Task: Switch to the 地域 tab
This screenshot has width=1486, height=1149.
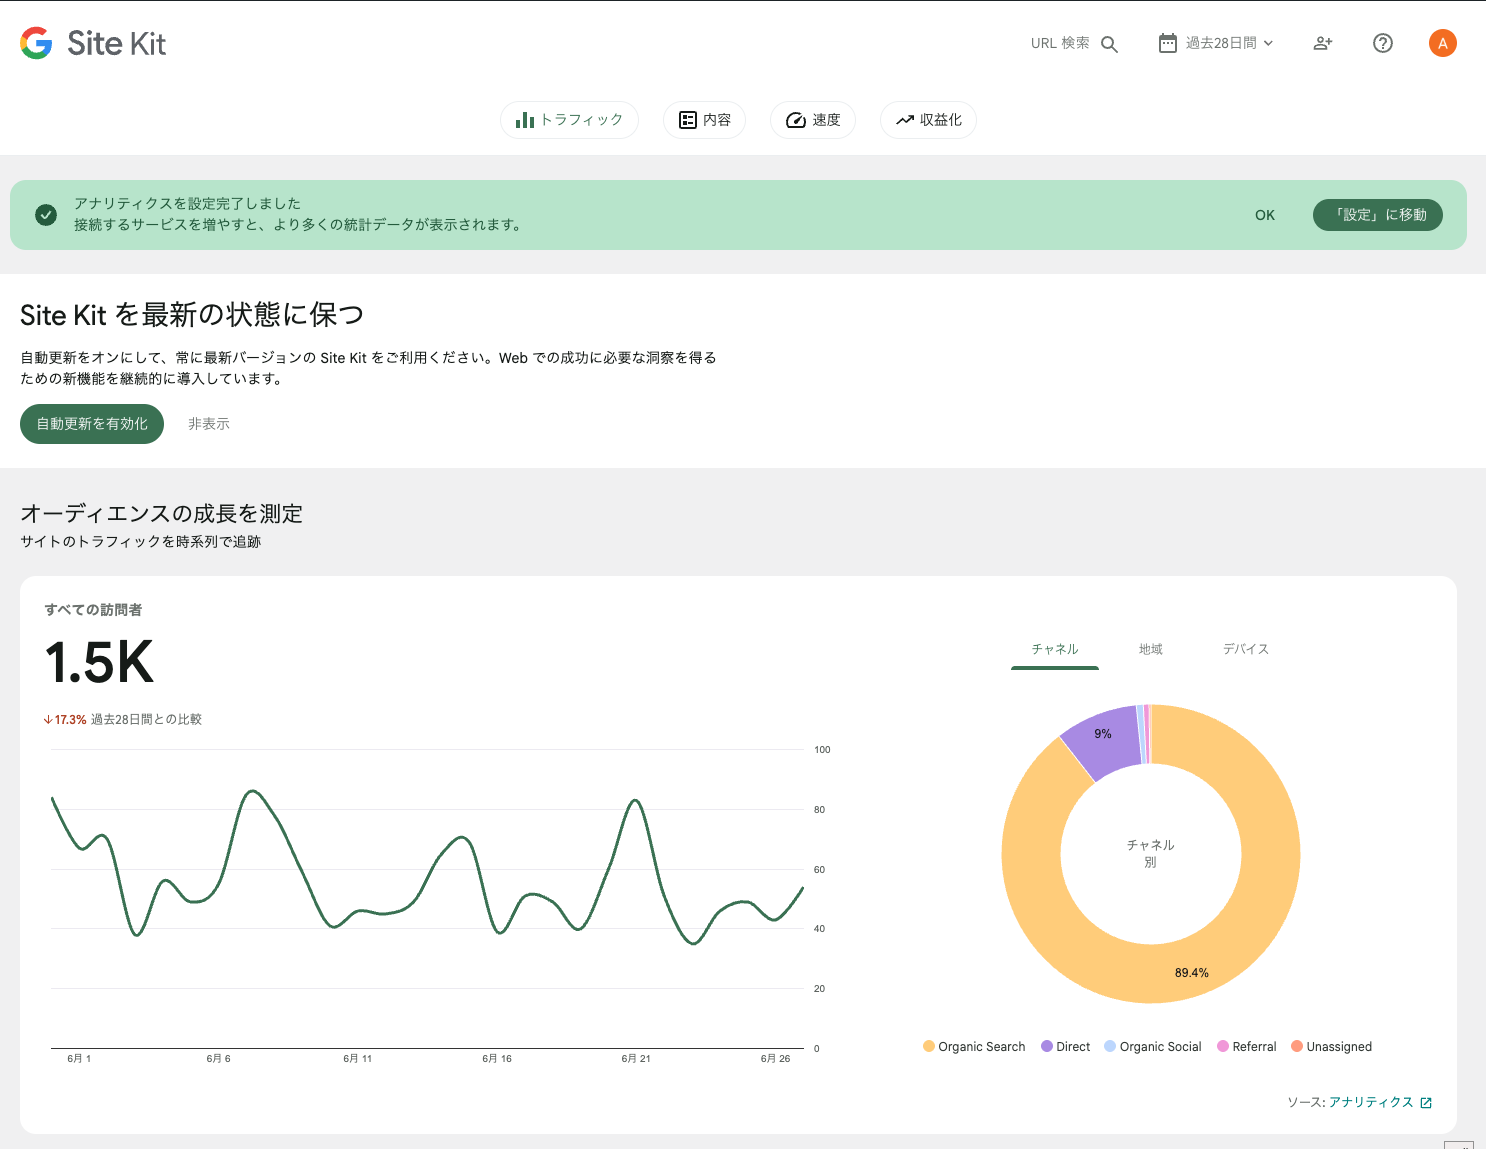Action: click(x=1151, y=649)
